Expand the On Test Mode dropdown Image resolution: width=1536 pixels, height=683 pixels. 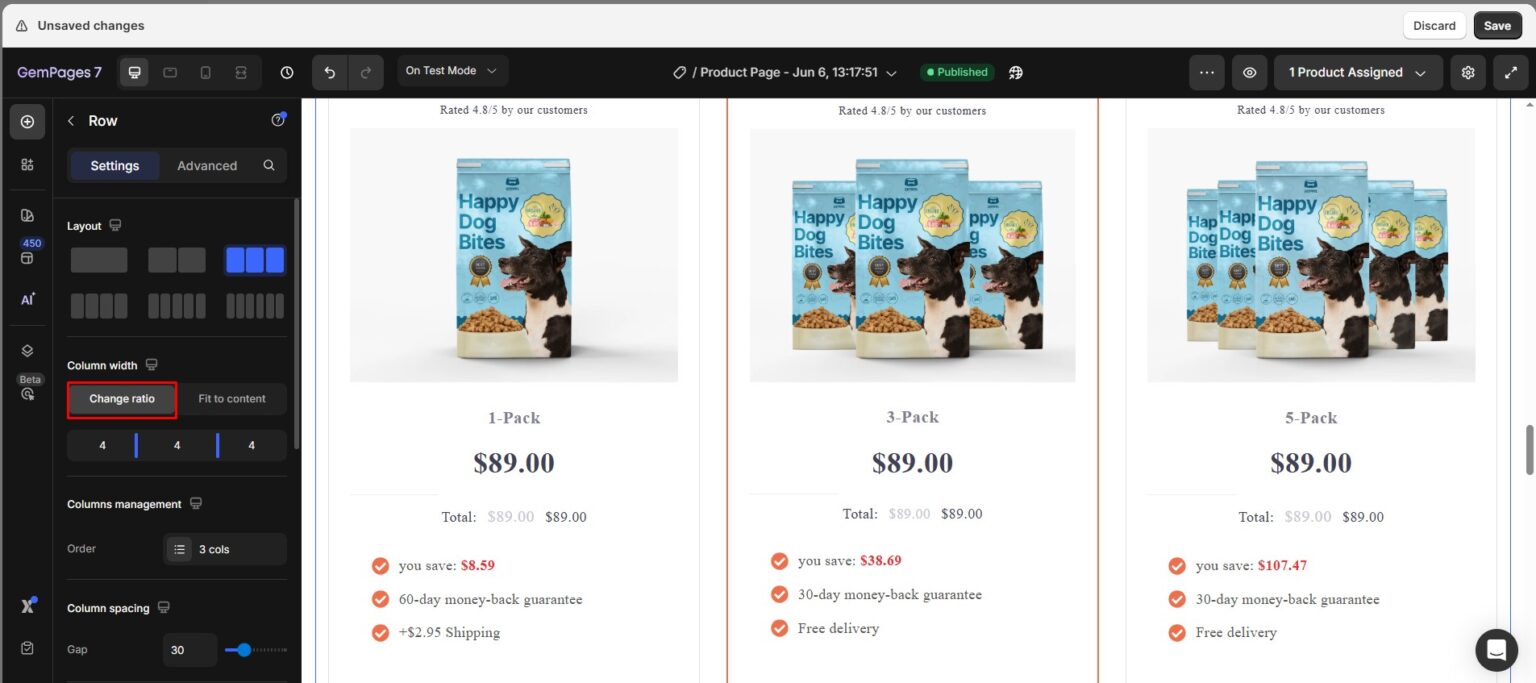click(452, 71)
